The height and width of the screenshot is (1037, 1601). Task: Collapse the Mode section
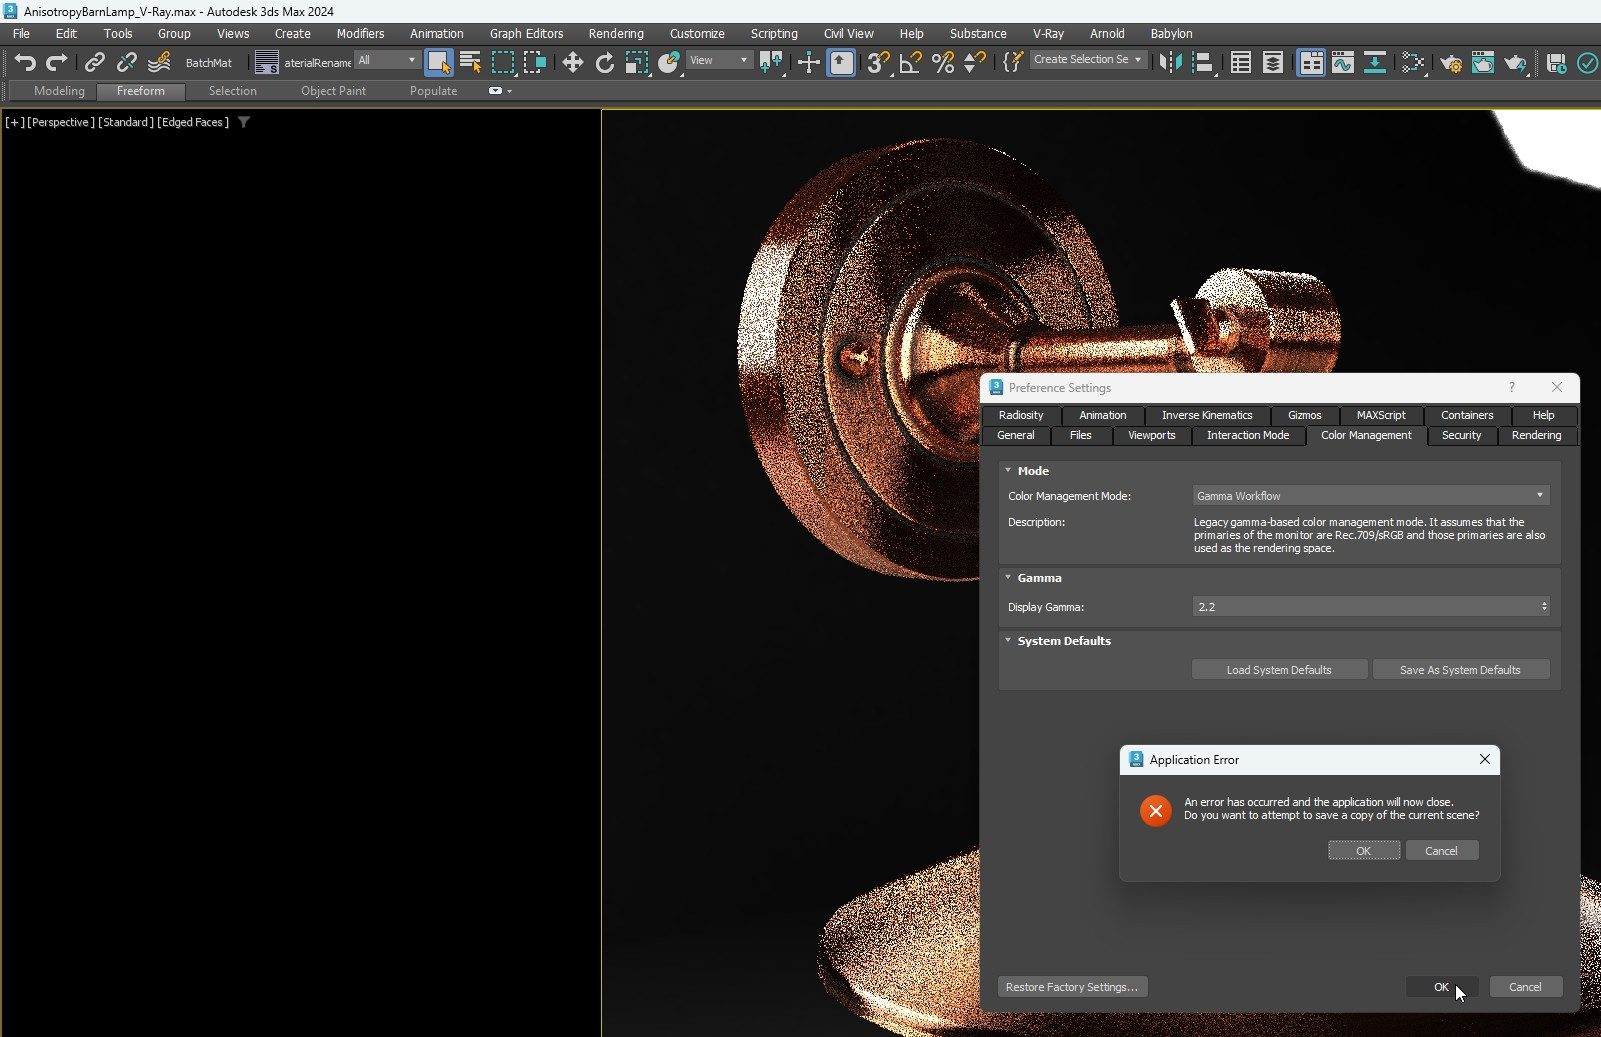1008,470
